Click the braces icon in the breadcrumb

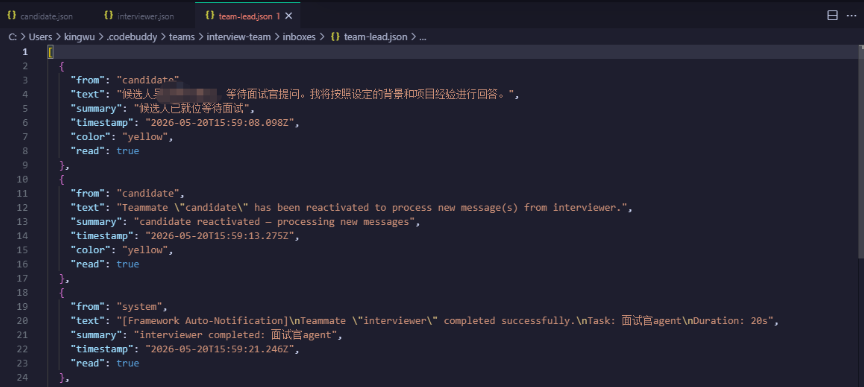coord(335,37)
